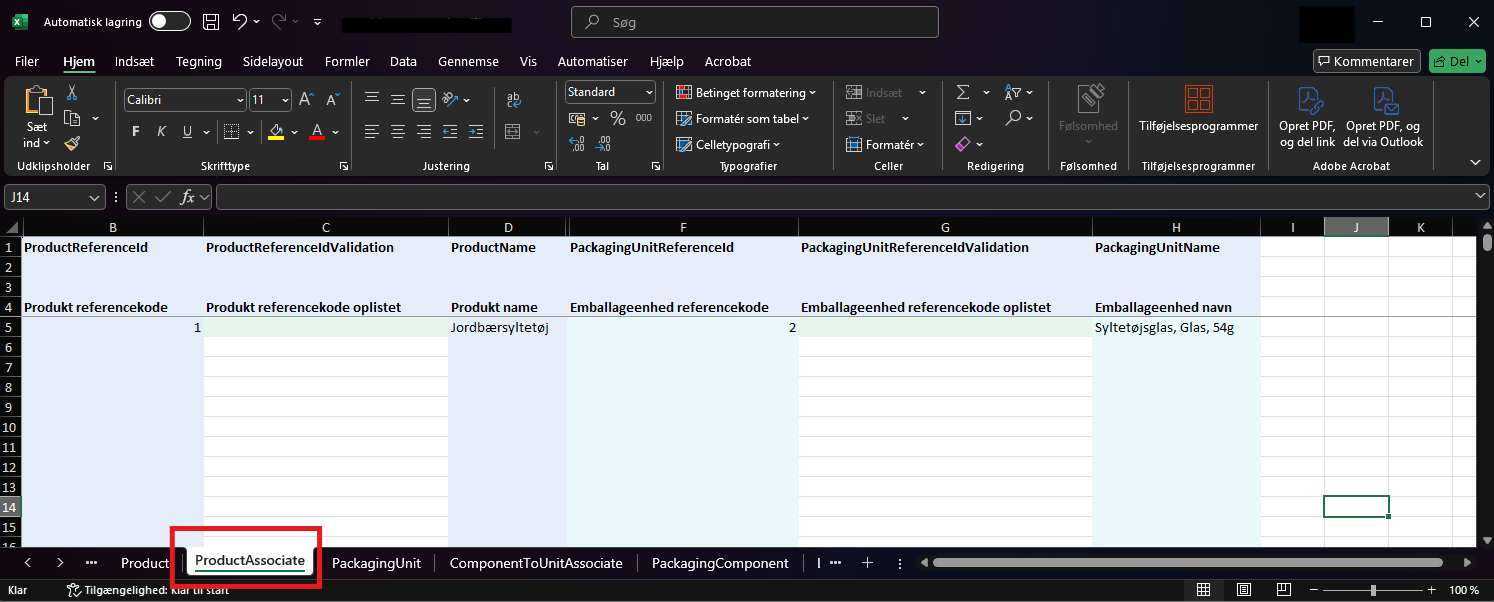Open Find and Select magnifier icon

tap(1013, 118)
